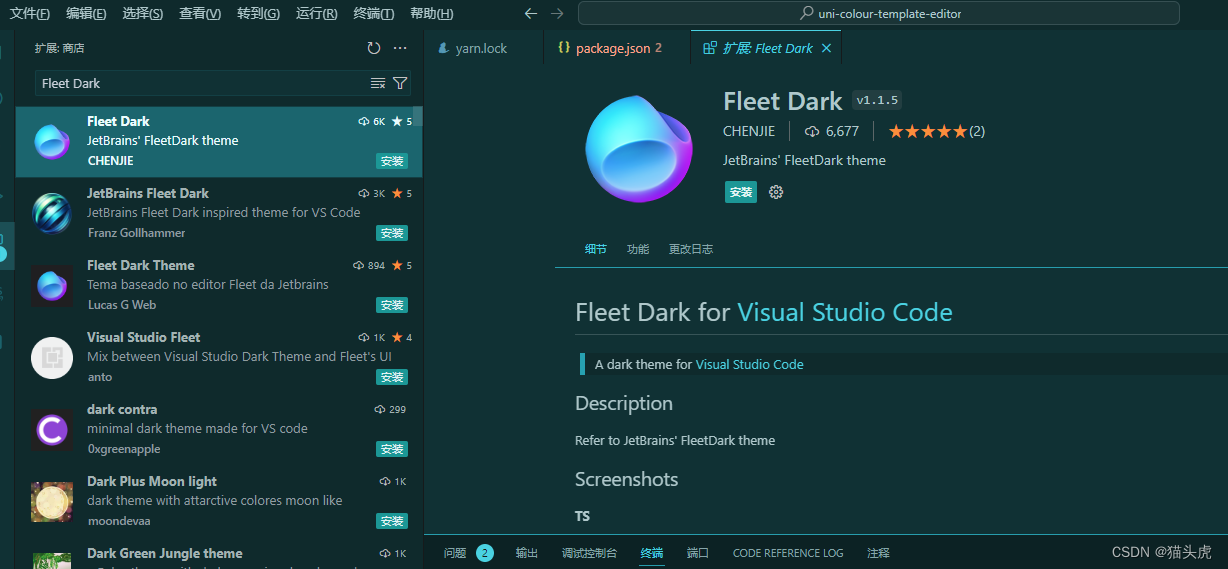Open the 问题 problems panel tab
The width and height of the screenshot is (1228, 569).
pyautogui.click(x=455, y=553)
